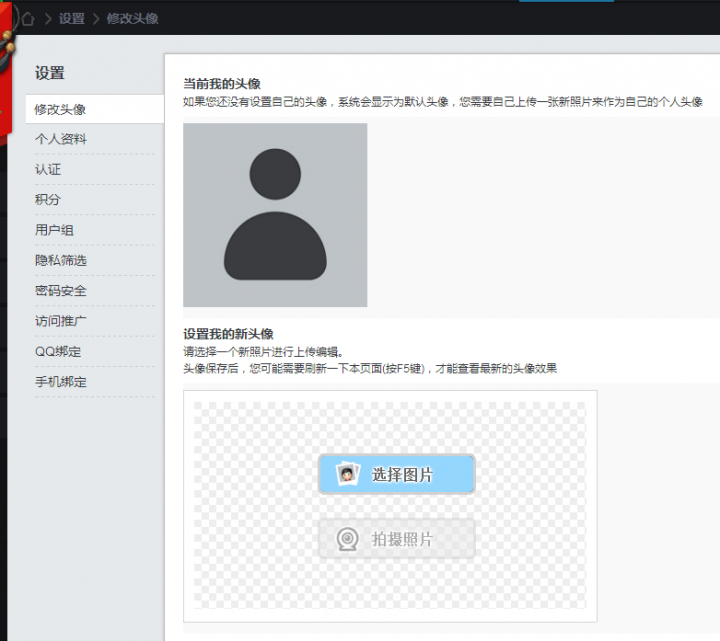Select QQ绑定 menu item
The image size is (720, 641).
point(58,351)
